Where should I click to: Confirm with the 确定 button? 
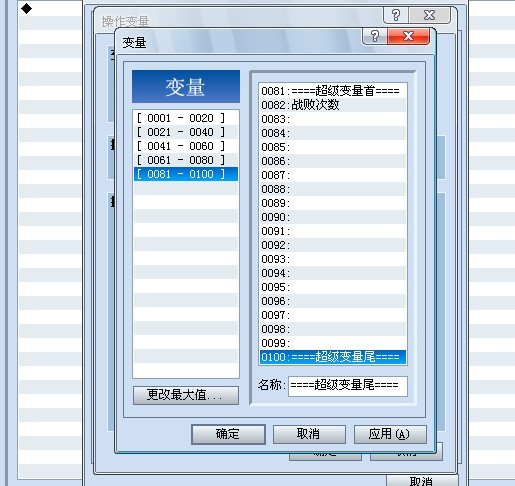coord(228,434)
